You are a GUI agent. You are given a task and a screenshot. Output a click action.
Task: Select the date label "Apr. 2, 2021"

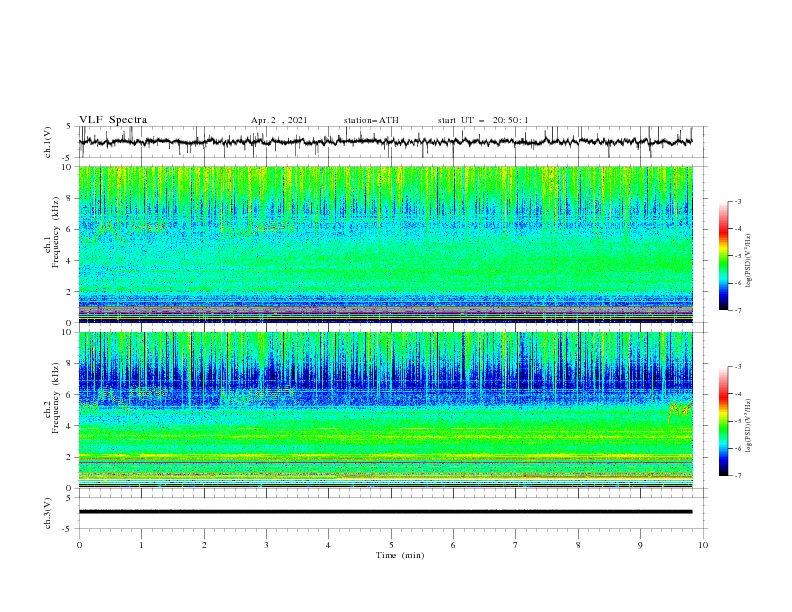pyautogui.click(x=279, y=120)
